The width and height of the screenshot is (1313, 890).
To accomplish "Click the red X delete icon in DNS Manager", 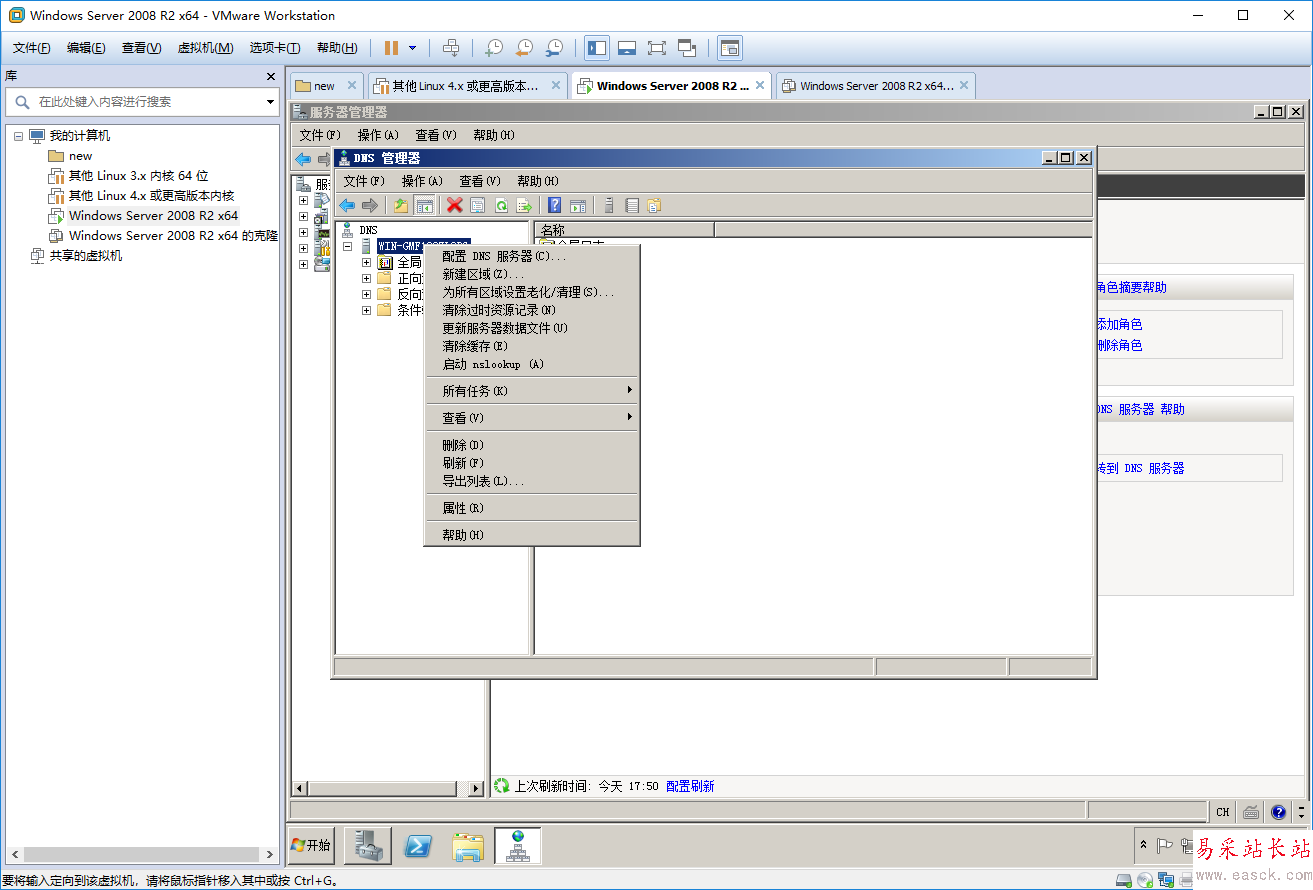I will pos(454,206).
